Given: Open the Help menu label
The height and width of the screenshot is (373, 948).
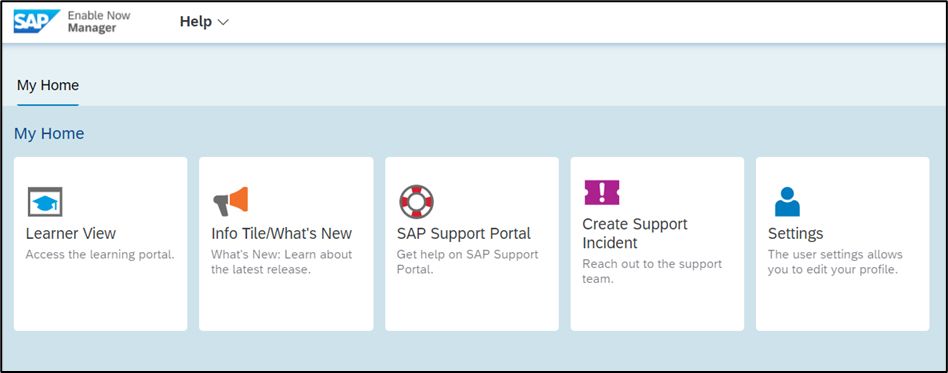Looking at the screenshot, I should 195,22.
